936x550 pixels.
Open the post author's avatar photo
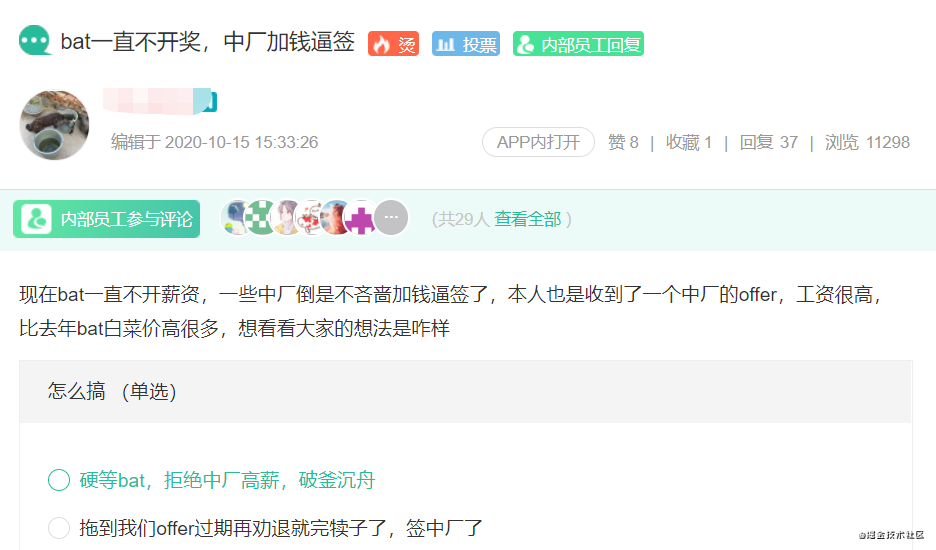54,125
